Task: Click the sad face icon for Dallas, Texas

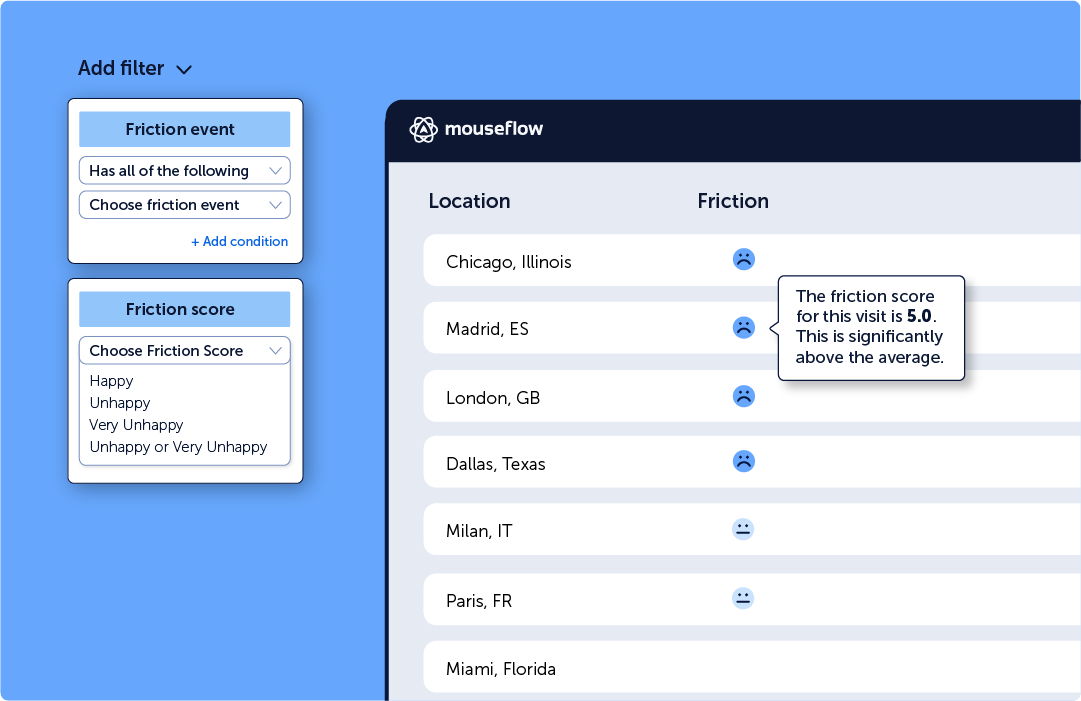Action: point(743,462)
